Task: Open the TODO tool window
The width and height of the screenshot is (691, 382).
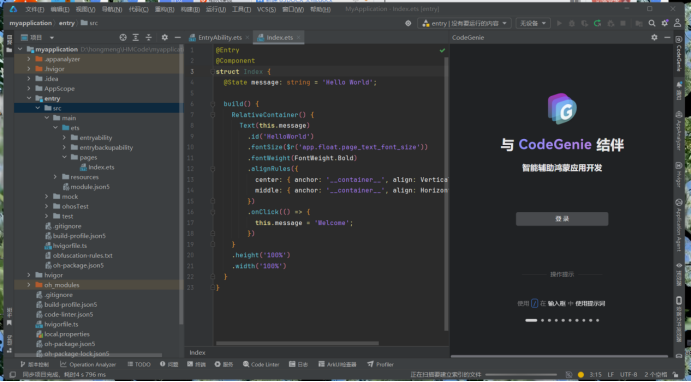Action: (139, 364)
